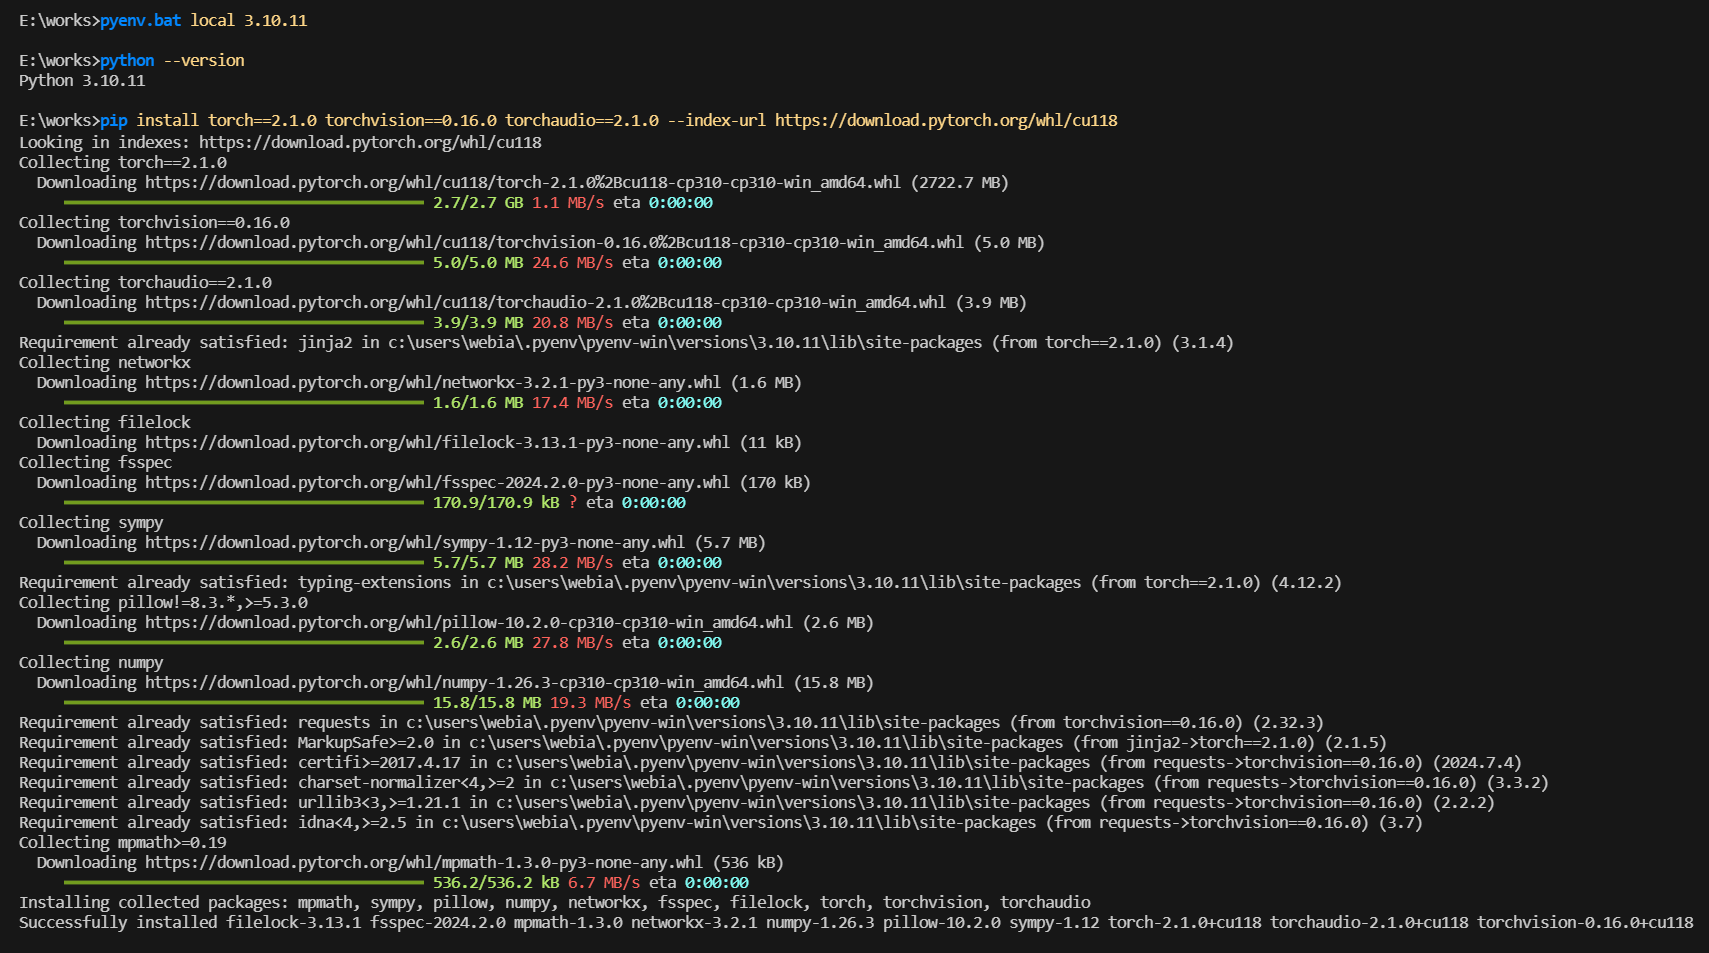Screen dimensions: 1709x953
Task: Click the urllib3 requirement satisfied line
Action: coord(757,802)
